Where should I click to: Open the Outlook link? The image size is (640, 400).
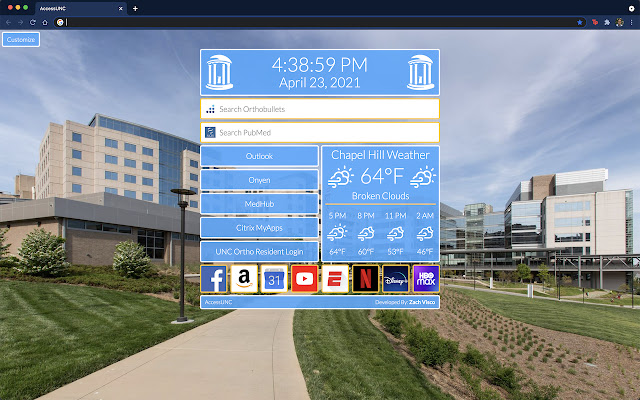(x=259, y=157)
